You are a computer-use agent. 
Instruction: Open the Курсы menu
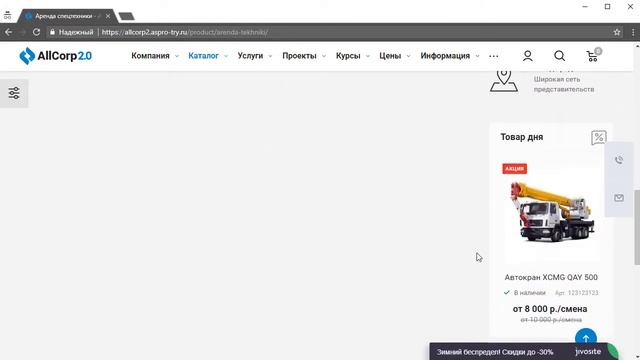point(348,56)
